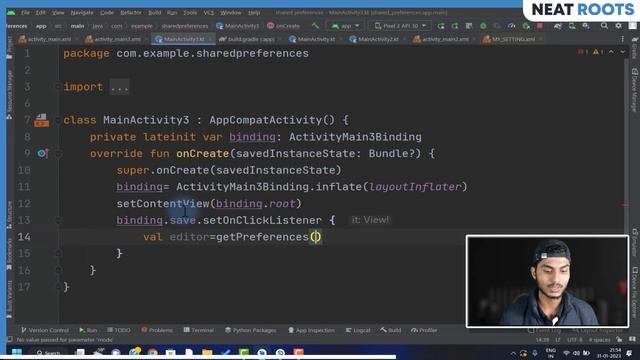This screenshot has width=640, height=360.
Task: Click the related XML gutter icon on line 7
Action: point(42,120)
